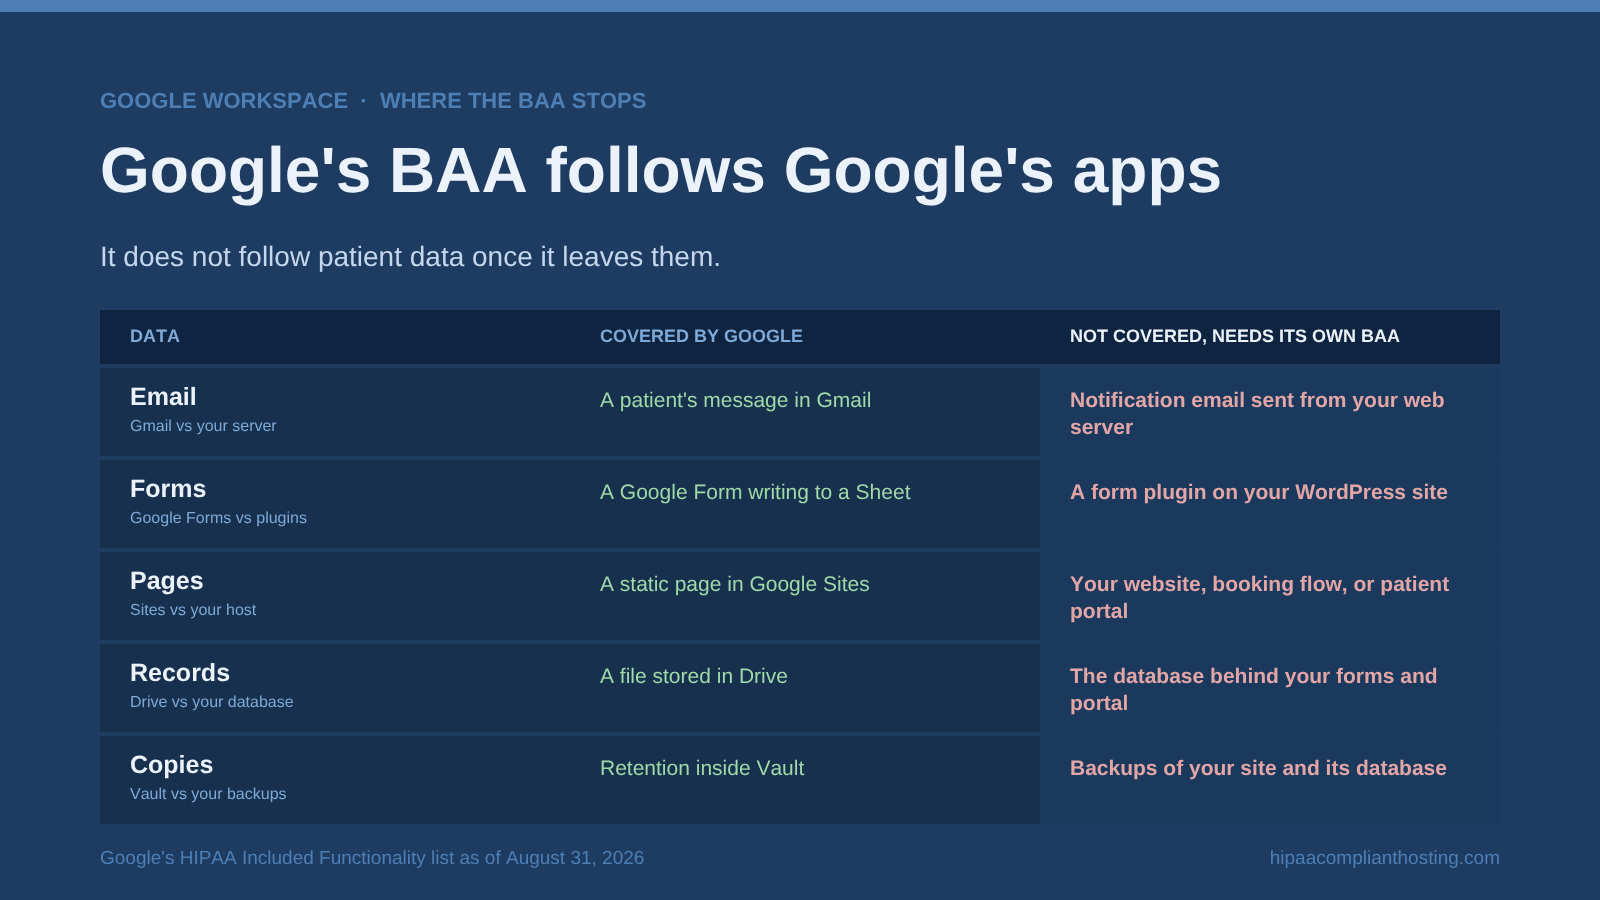Click the 'DATA' column header

155,336
